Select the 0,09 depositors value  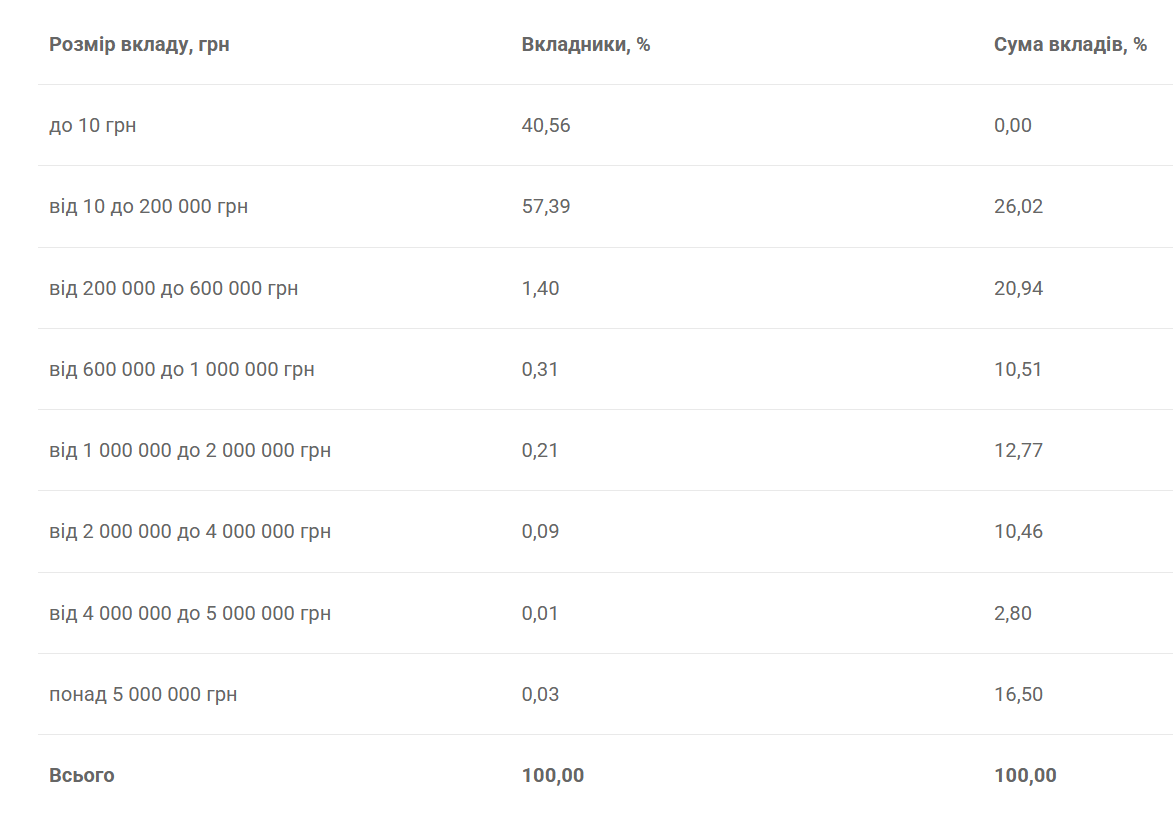[540, 532]
